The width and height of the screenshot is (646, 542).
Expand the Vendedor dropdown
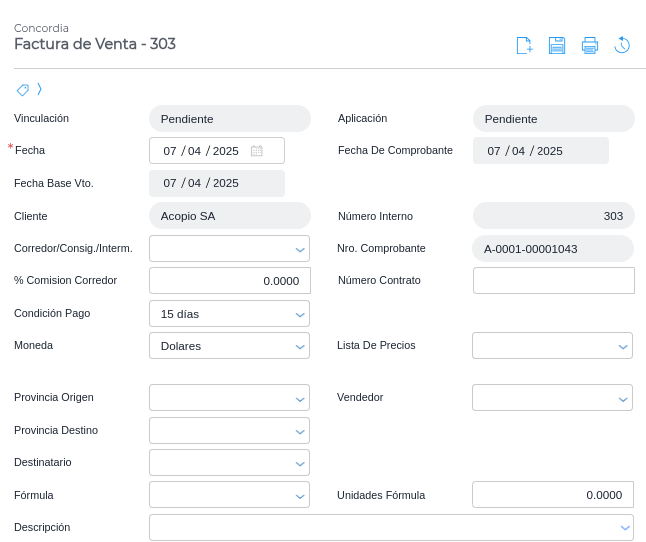[x=552, y=398]
